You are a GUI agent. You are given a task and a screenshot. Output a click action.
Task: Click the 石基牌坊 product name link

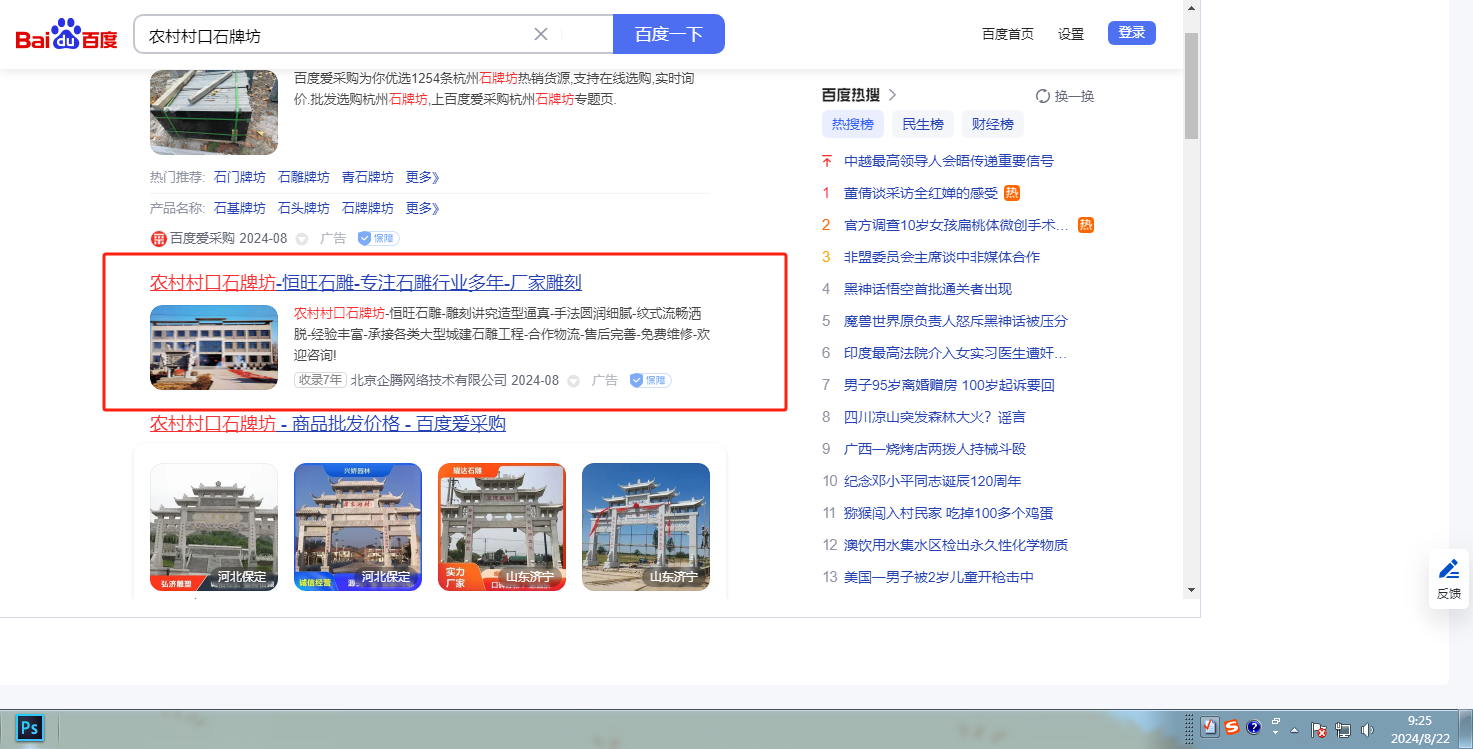(x=240, y=208)
